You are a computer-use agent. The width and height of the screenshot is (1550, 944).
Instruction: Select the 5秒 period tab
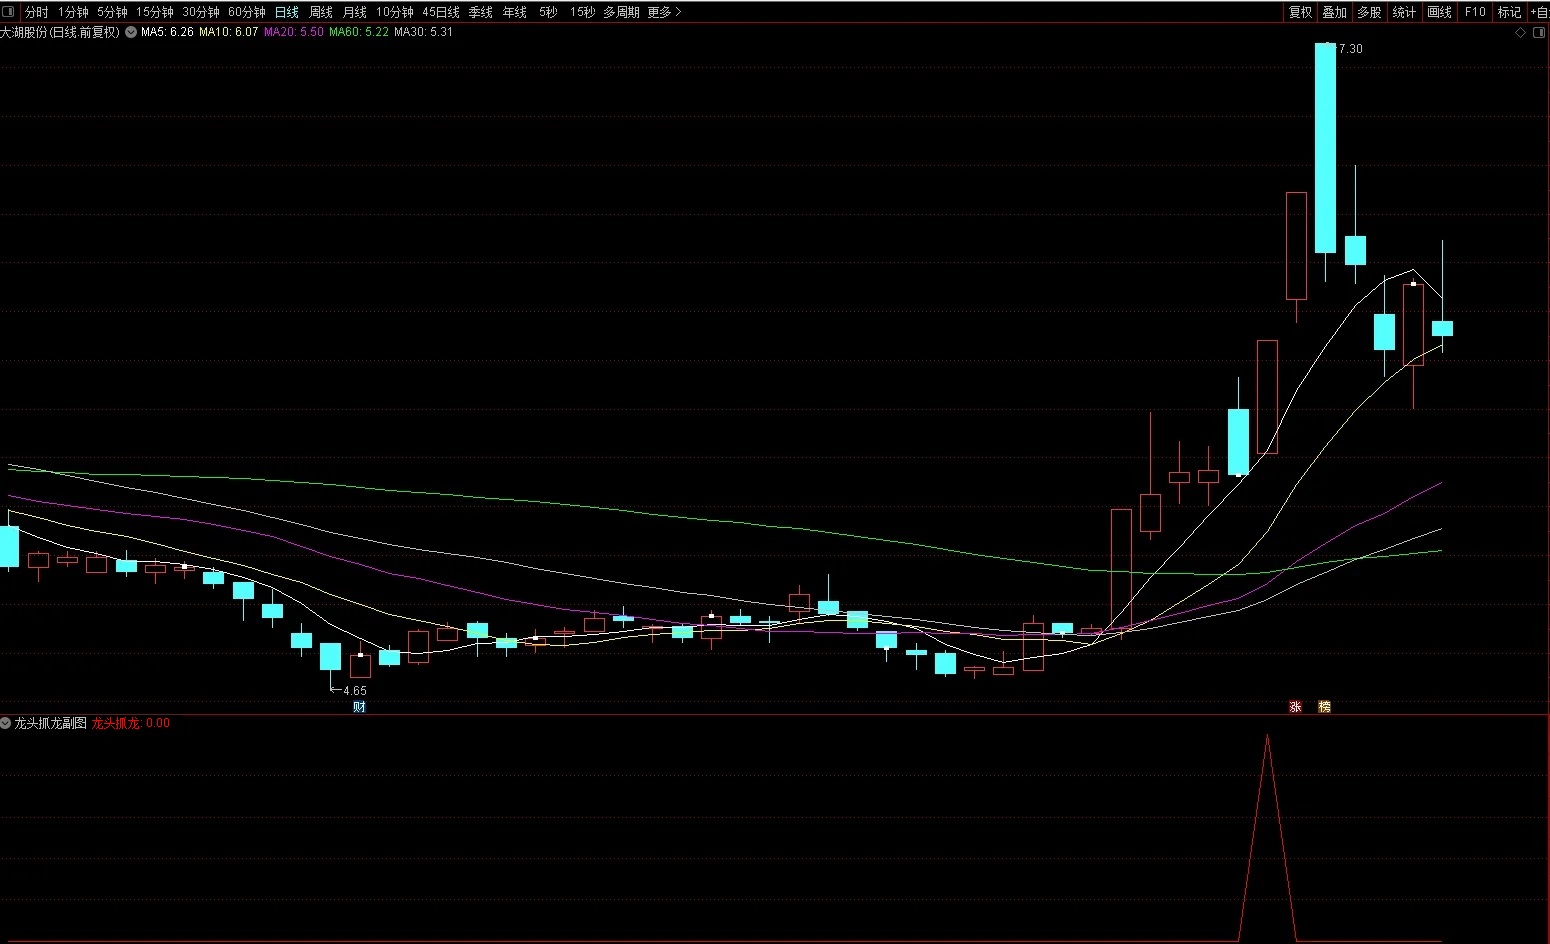pyautogui.click(x=548, y=12)
